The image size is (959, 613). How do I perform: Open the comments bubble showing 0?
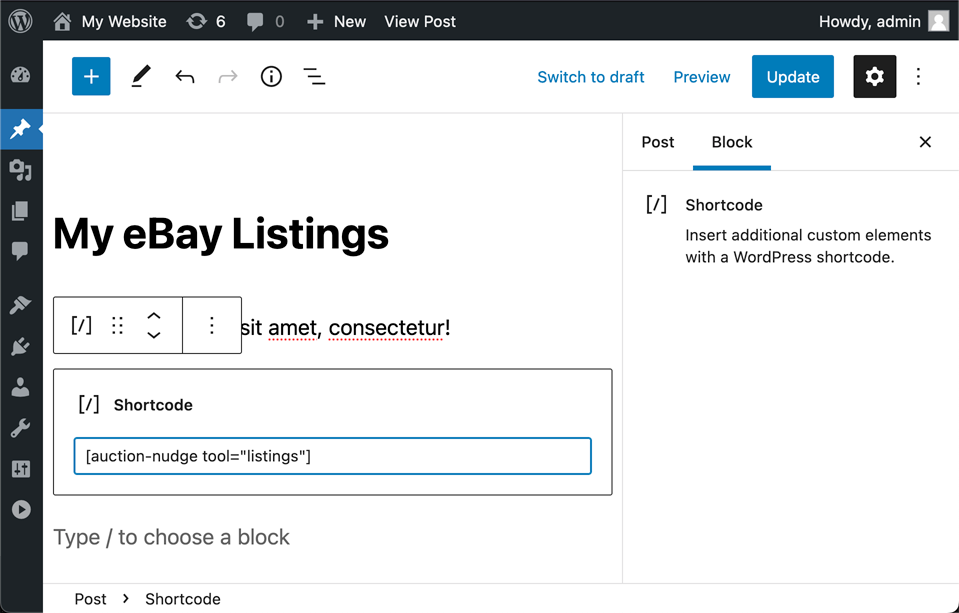(265, 21)
